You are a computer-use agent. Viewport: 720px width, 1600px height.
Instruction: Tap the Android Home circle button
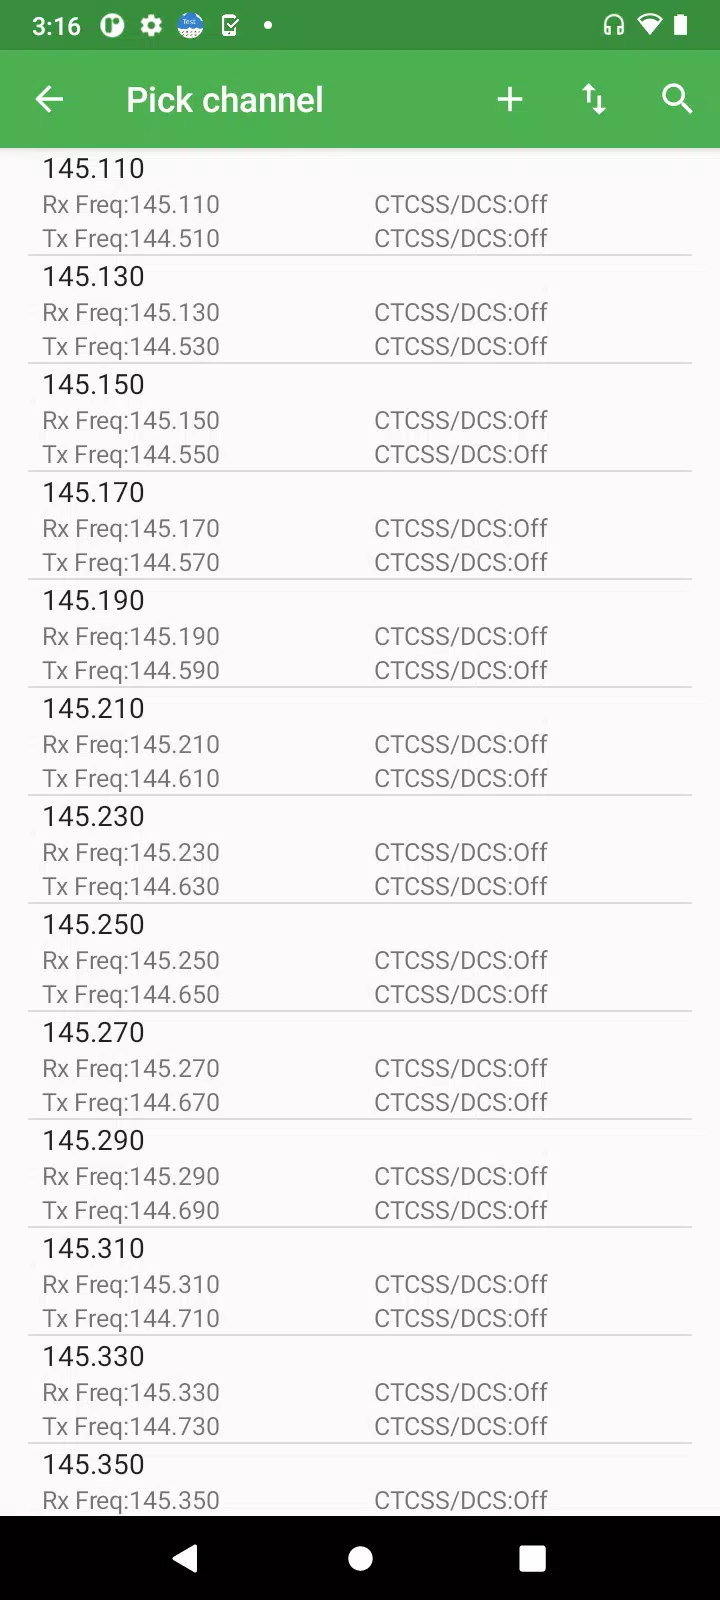pos(360,1558)
